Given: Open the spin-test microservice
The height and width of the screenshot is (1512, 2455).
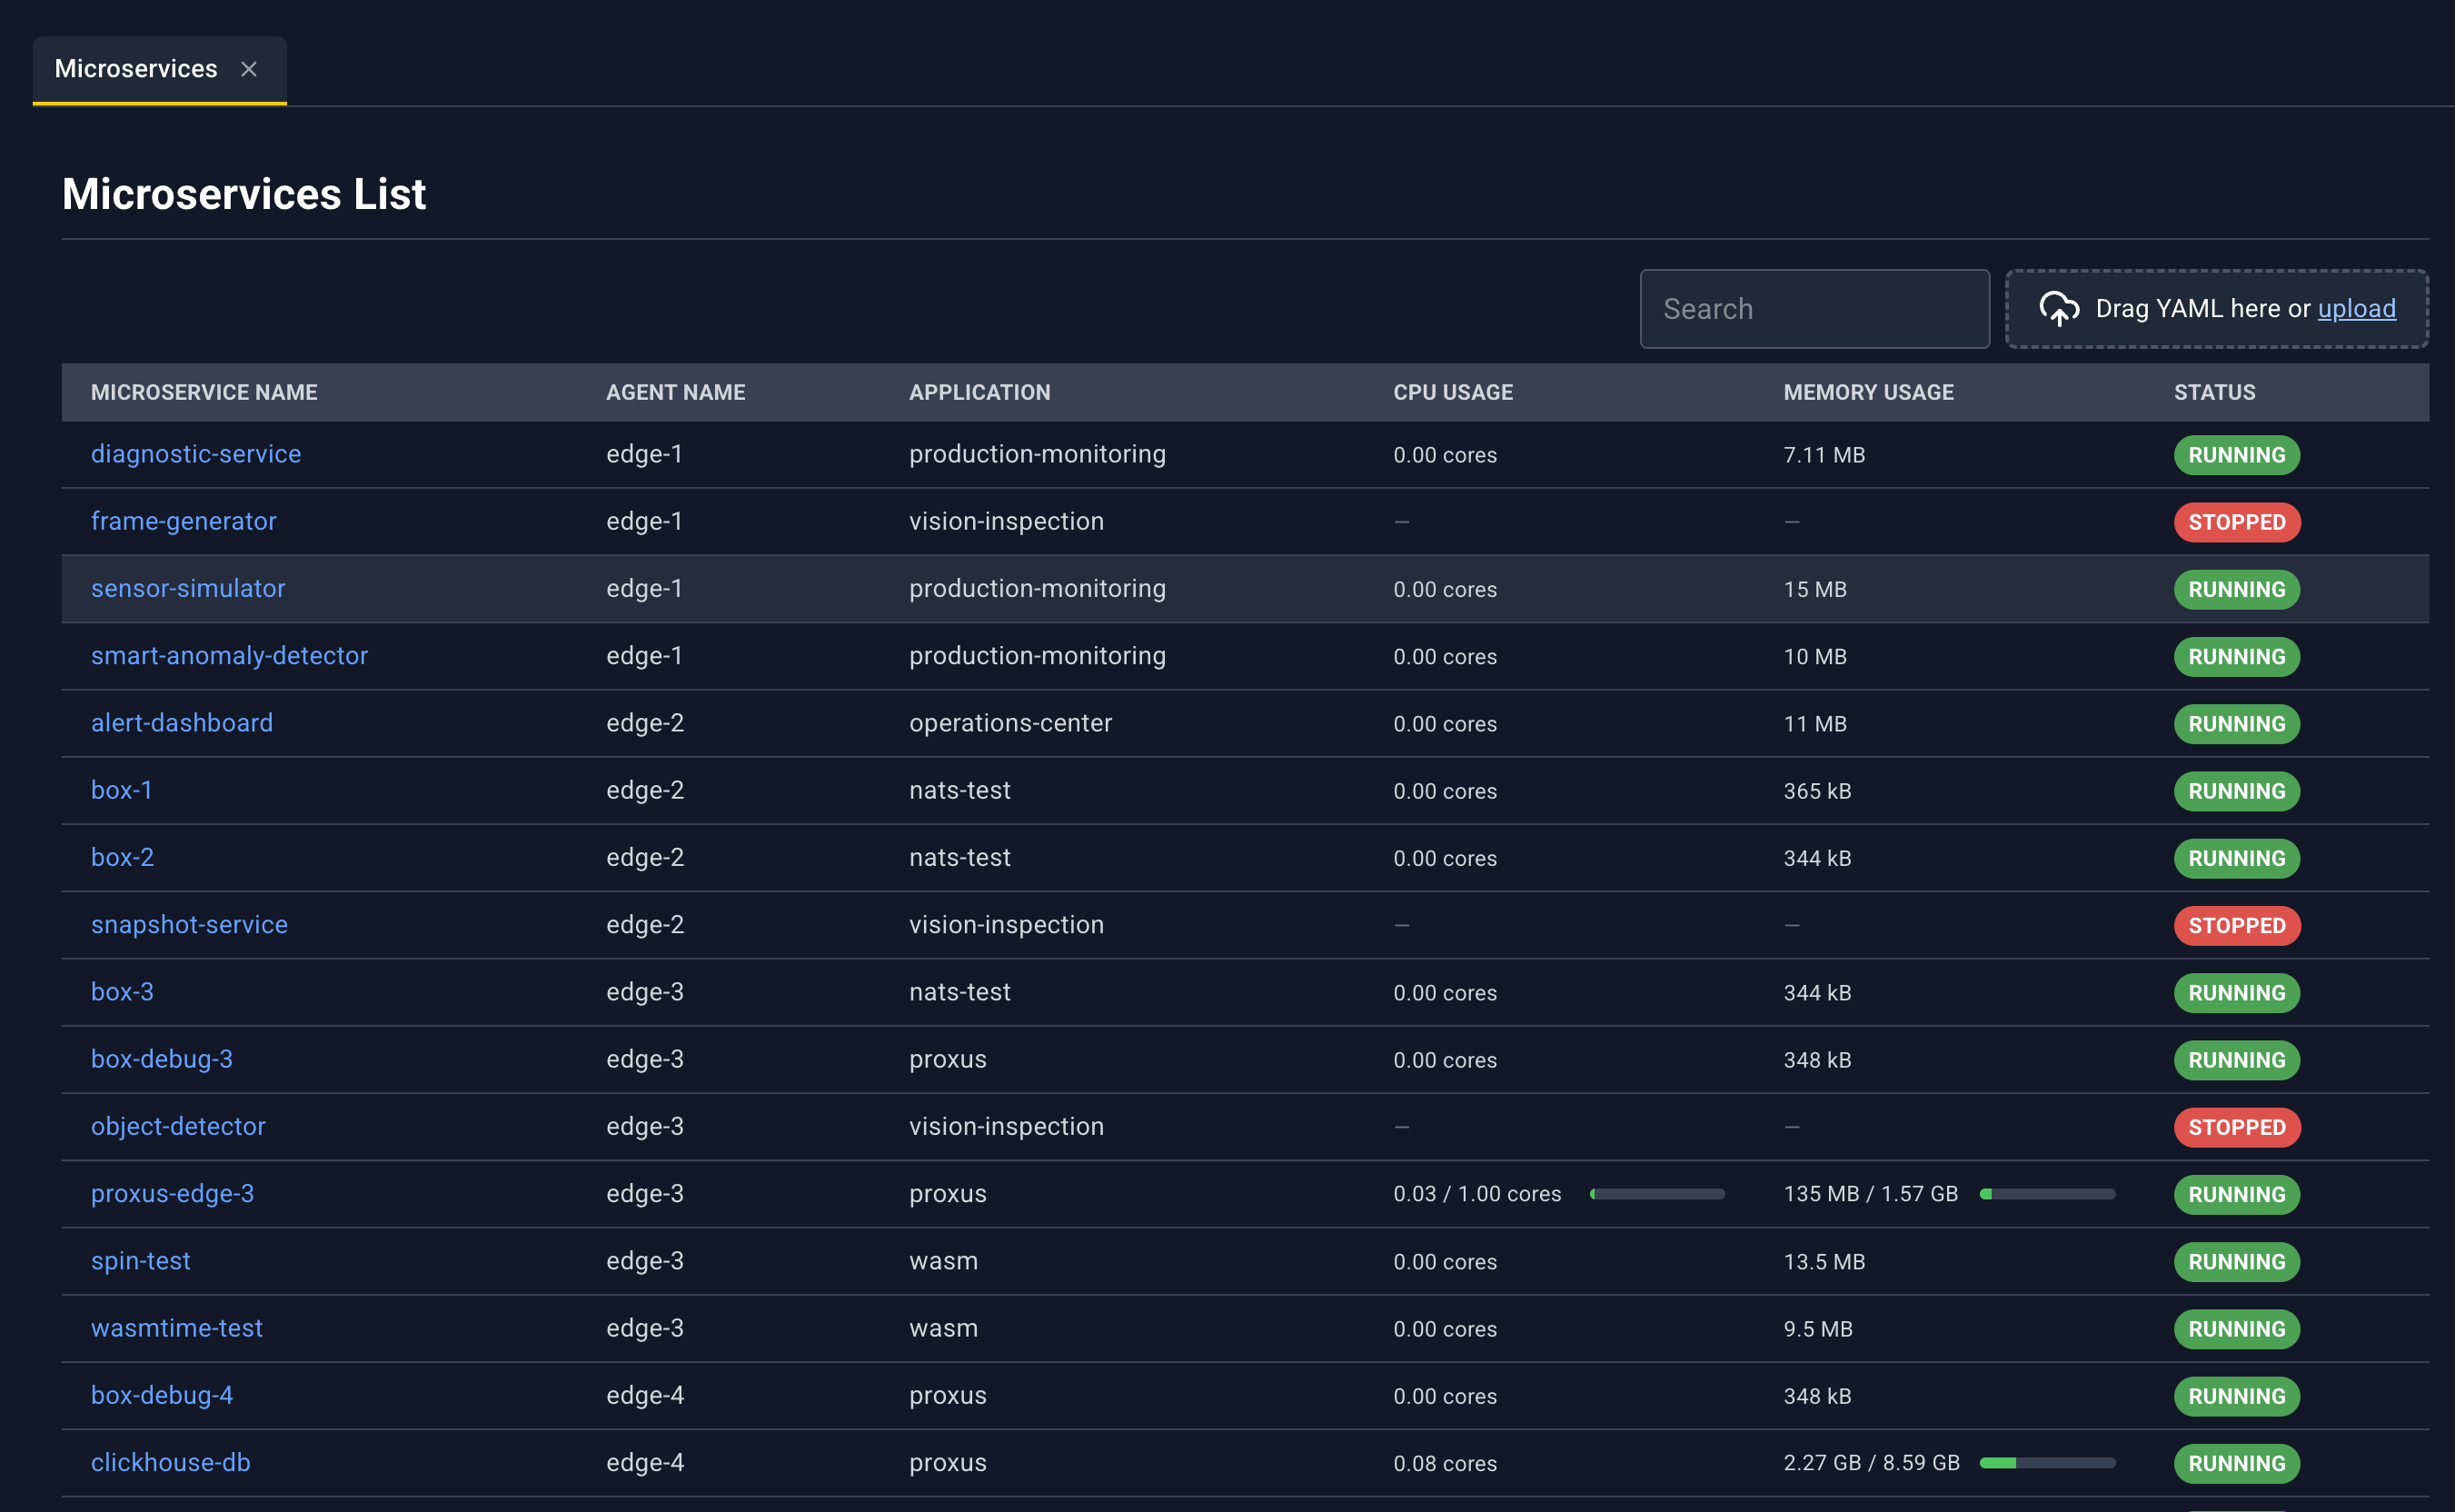Looking at the screenshot, I should [140, 1261].
